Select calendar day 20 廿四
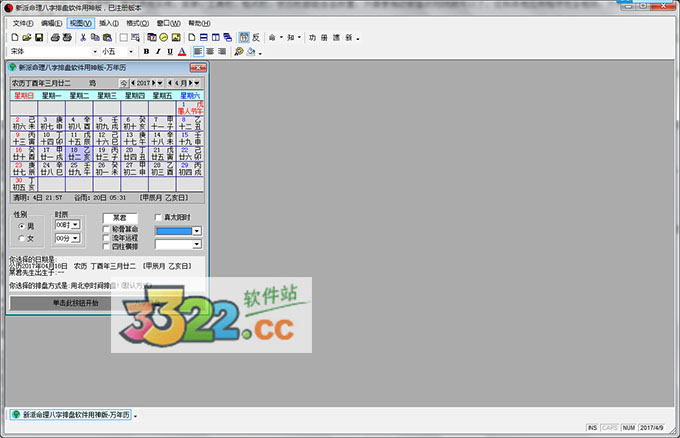 tap(134, 154)
